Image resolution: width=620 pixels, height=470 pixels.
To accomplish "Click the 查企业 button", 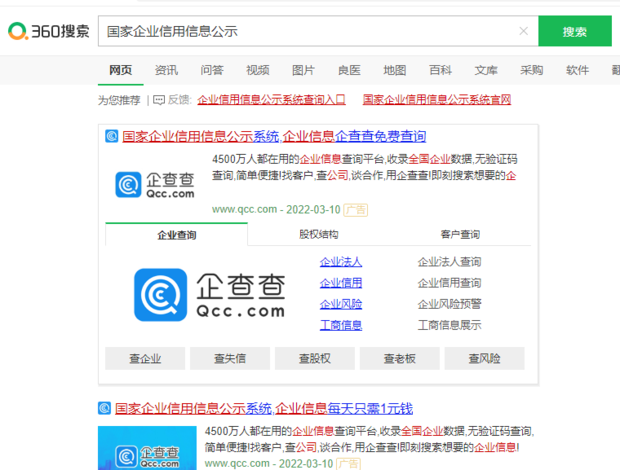I will tap(145, 359).
